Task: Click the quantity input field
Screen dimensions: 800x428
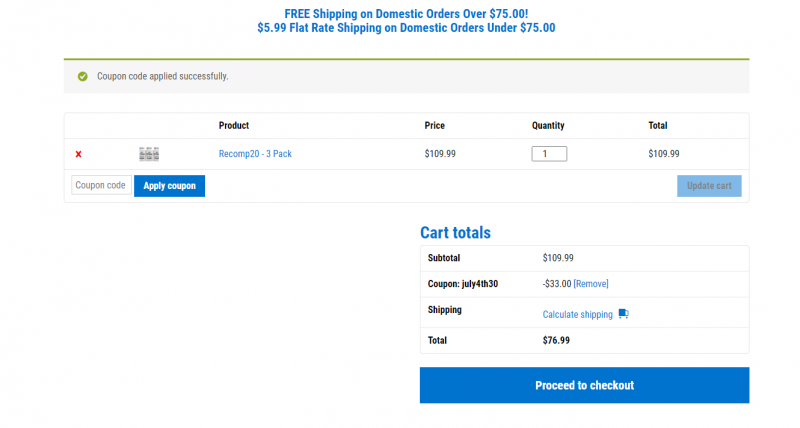Action: (x=549, y=154)
